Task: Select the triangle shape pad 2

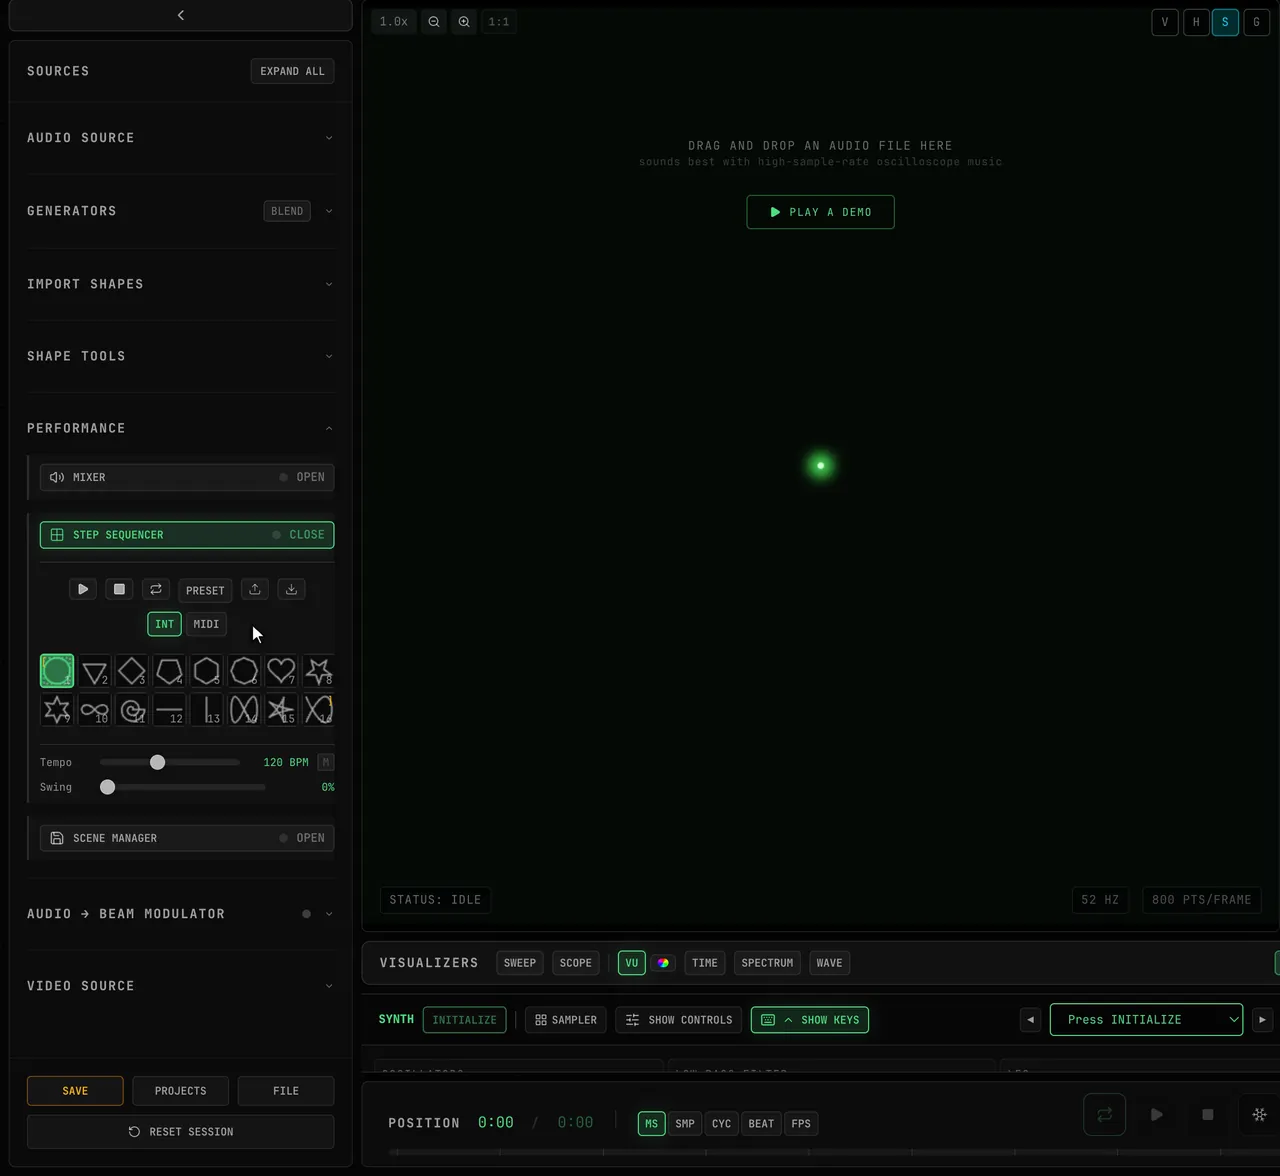Action: point(94,671)
